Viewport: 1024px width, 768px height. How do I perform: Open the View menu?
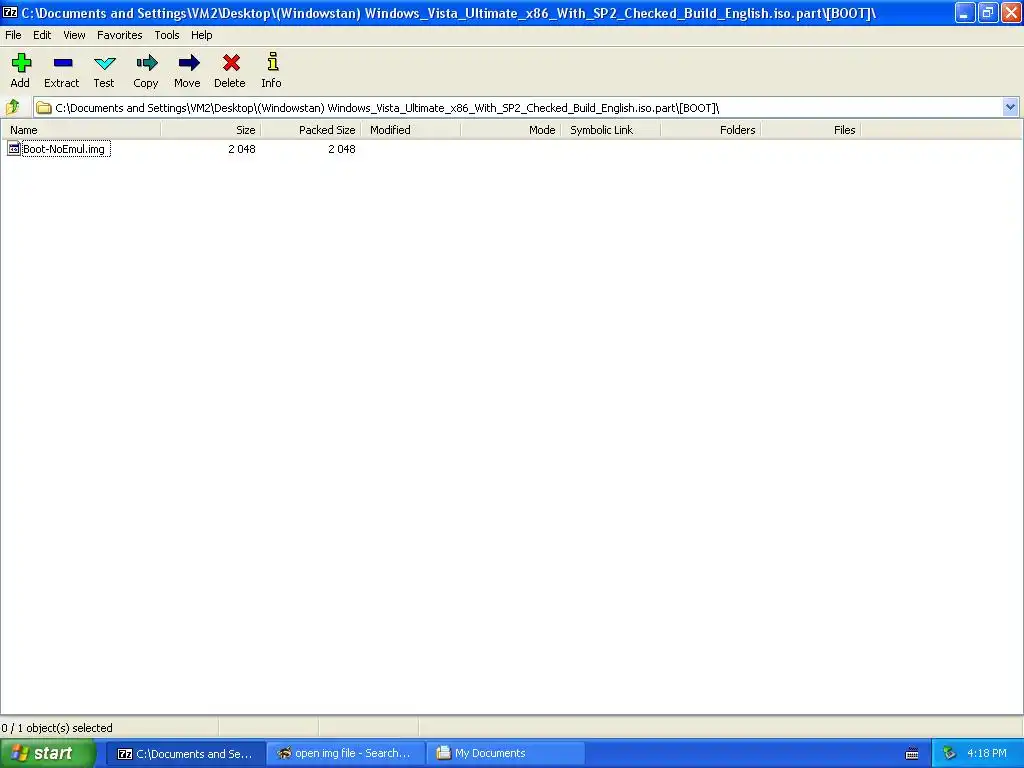point(74,35)
